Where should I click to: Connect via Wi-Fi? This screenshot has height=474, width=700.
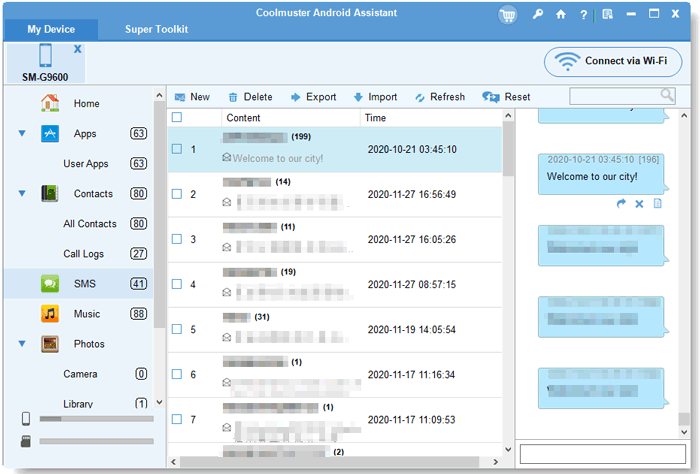[613, 62]
